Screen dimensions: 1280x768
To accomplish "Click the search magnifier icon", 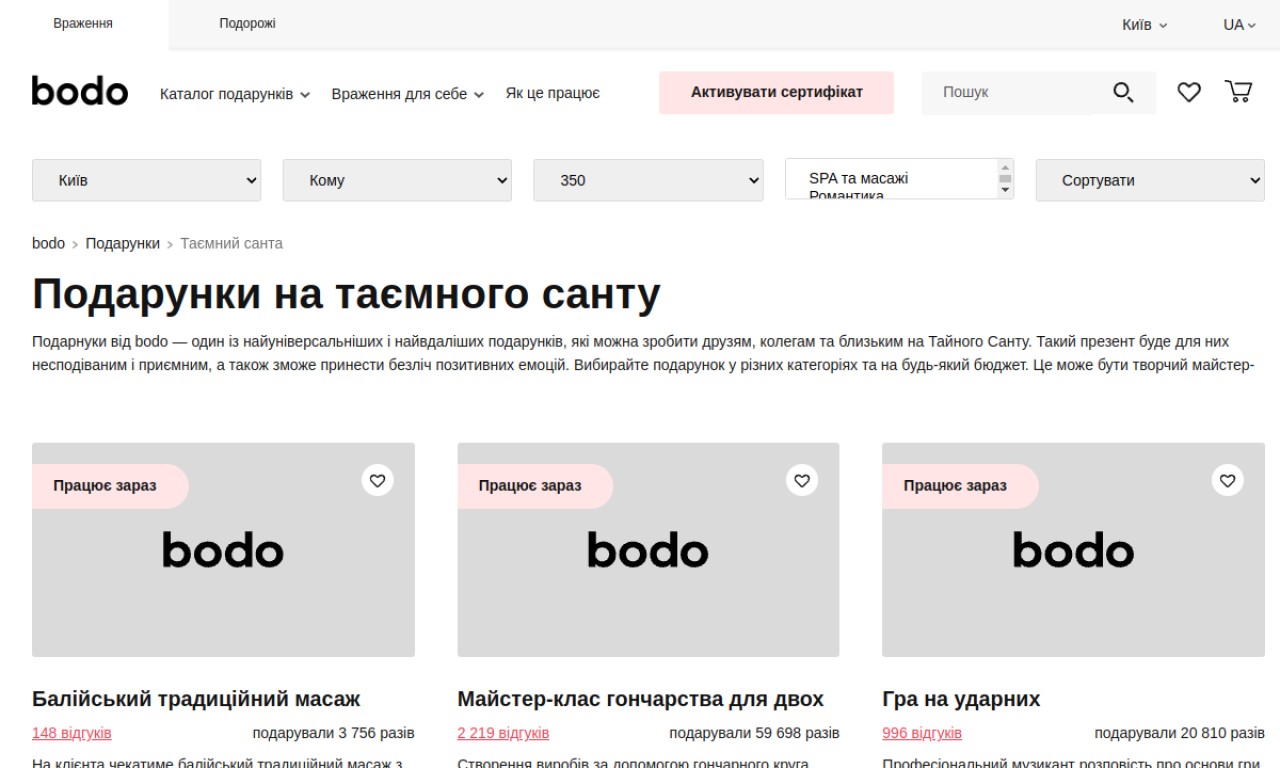I will (1123, 93).
